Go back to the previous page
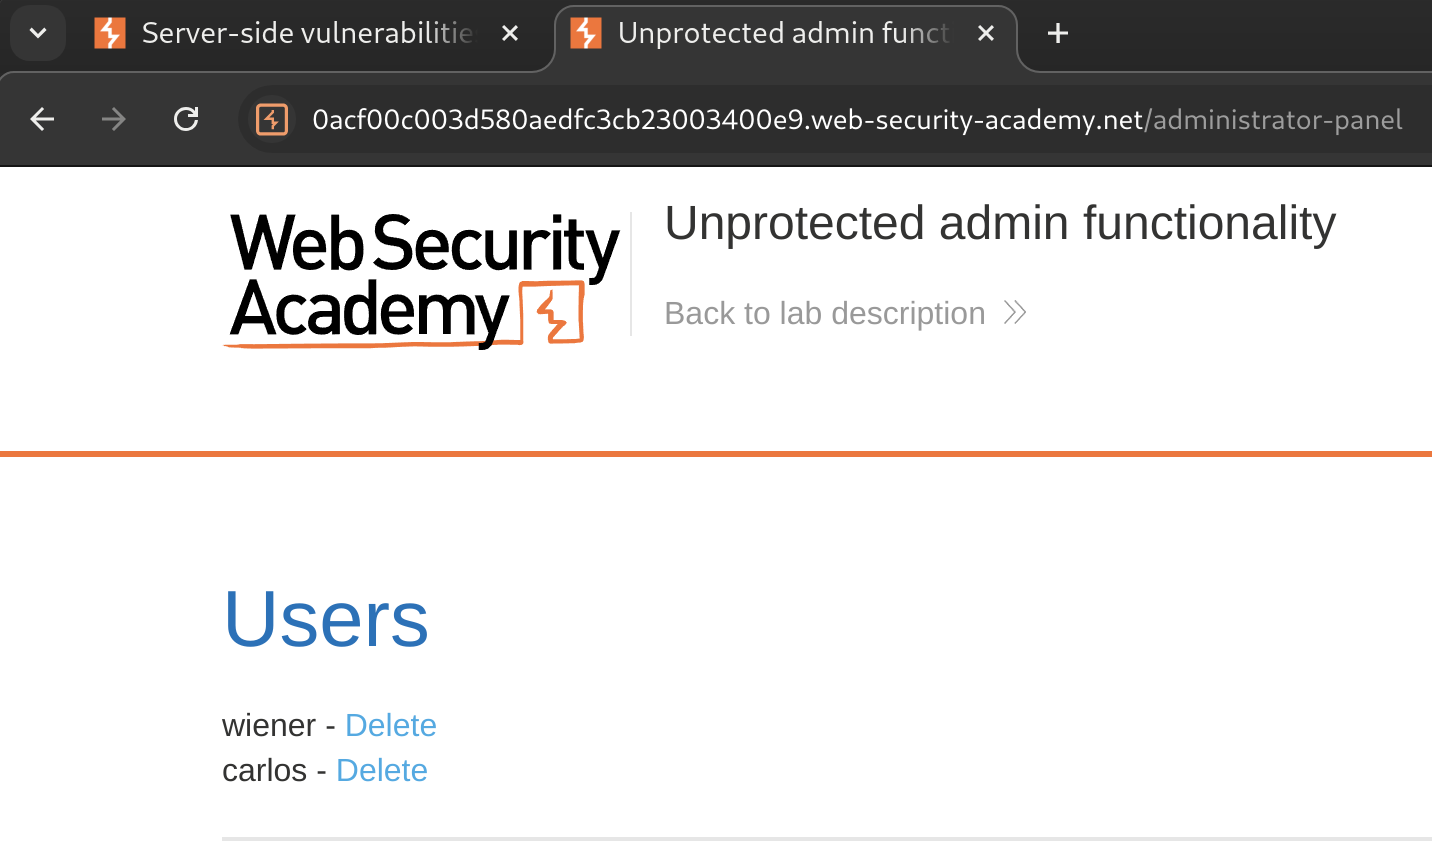 click(x=42, y=120)
